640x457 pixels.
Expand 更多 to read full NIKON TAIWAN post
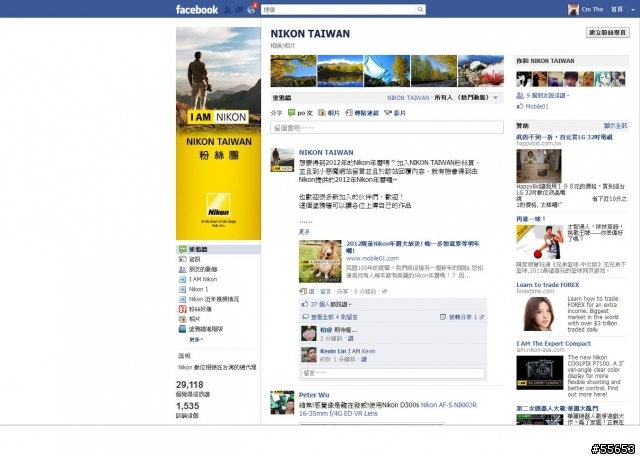tap(304, 232)
